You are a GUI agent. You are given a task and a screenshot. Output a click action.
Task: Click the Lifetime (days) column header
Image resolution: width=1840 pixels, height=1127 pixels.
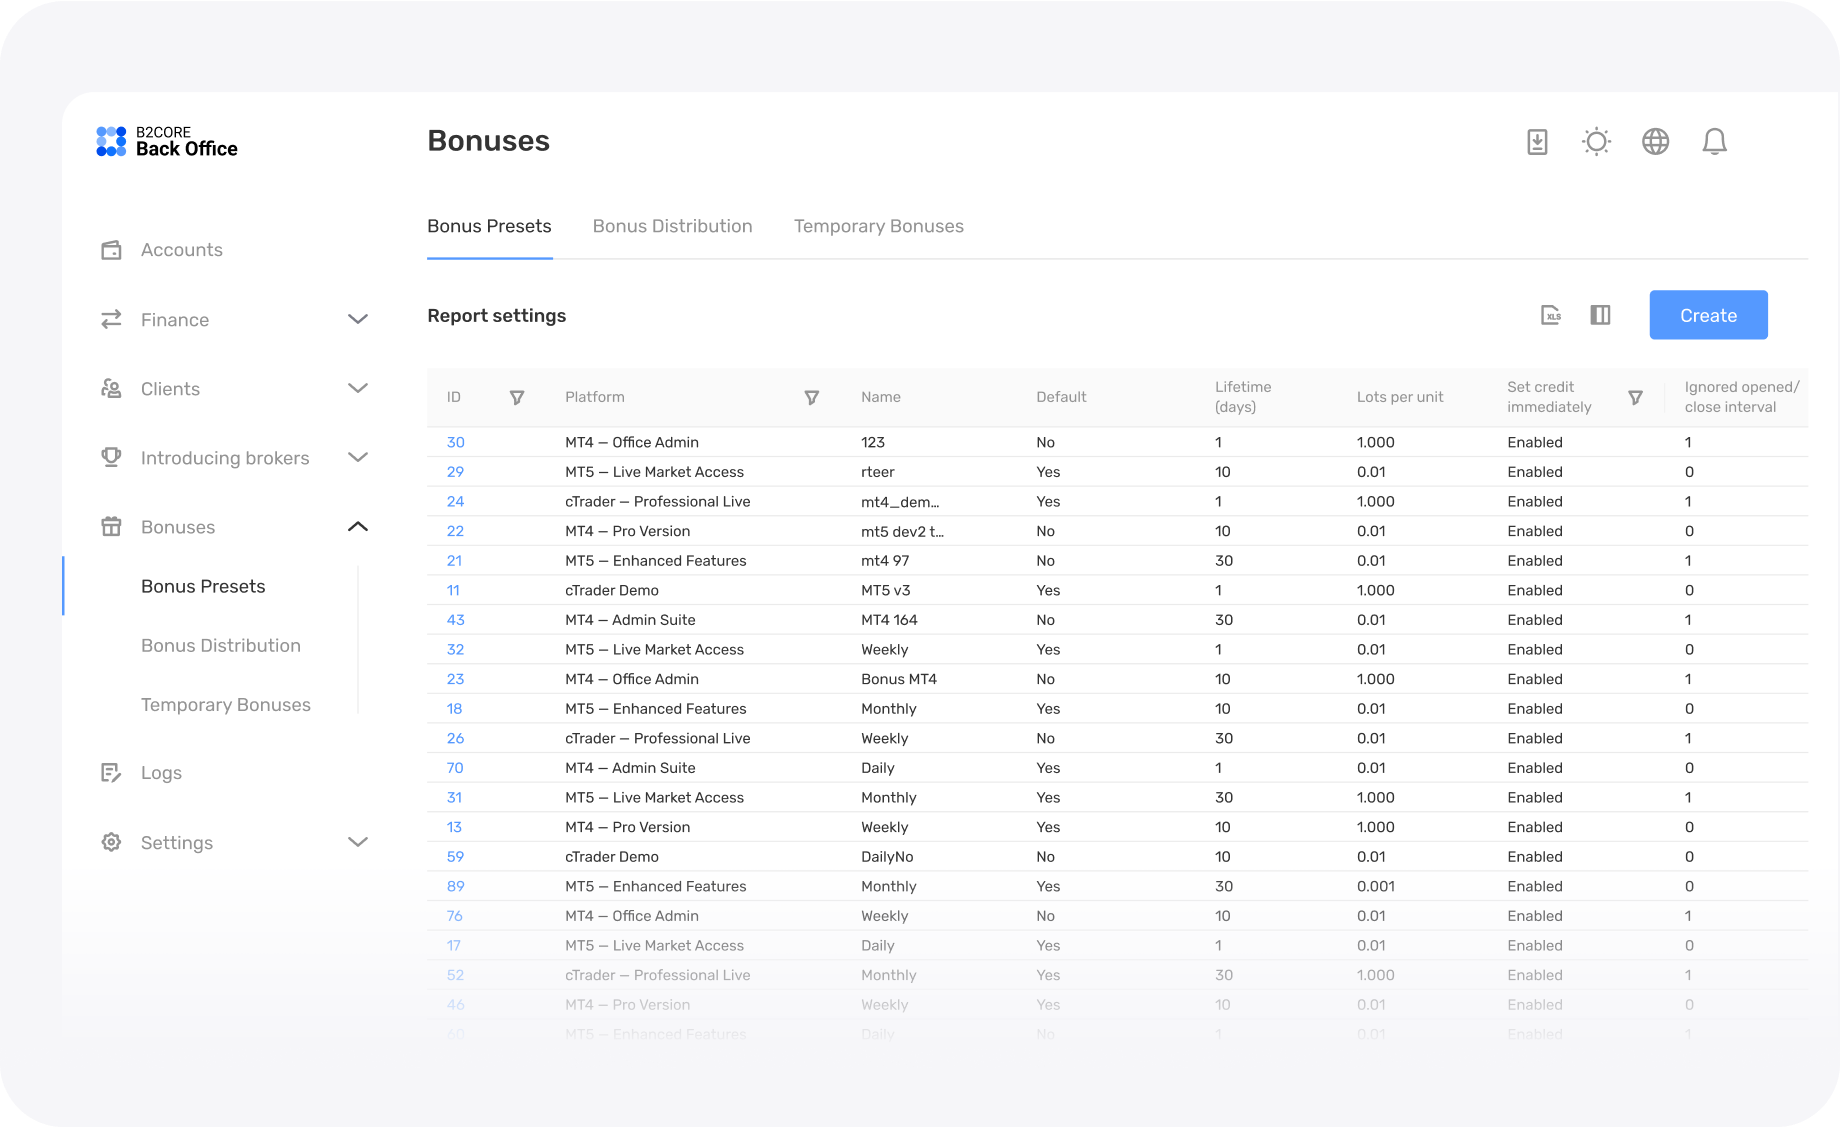click(1243, 397)
